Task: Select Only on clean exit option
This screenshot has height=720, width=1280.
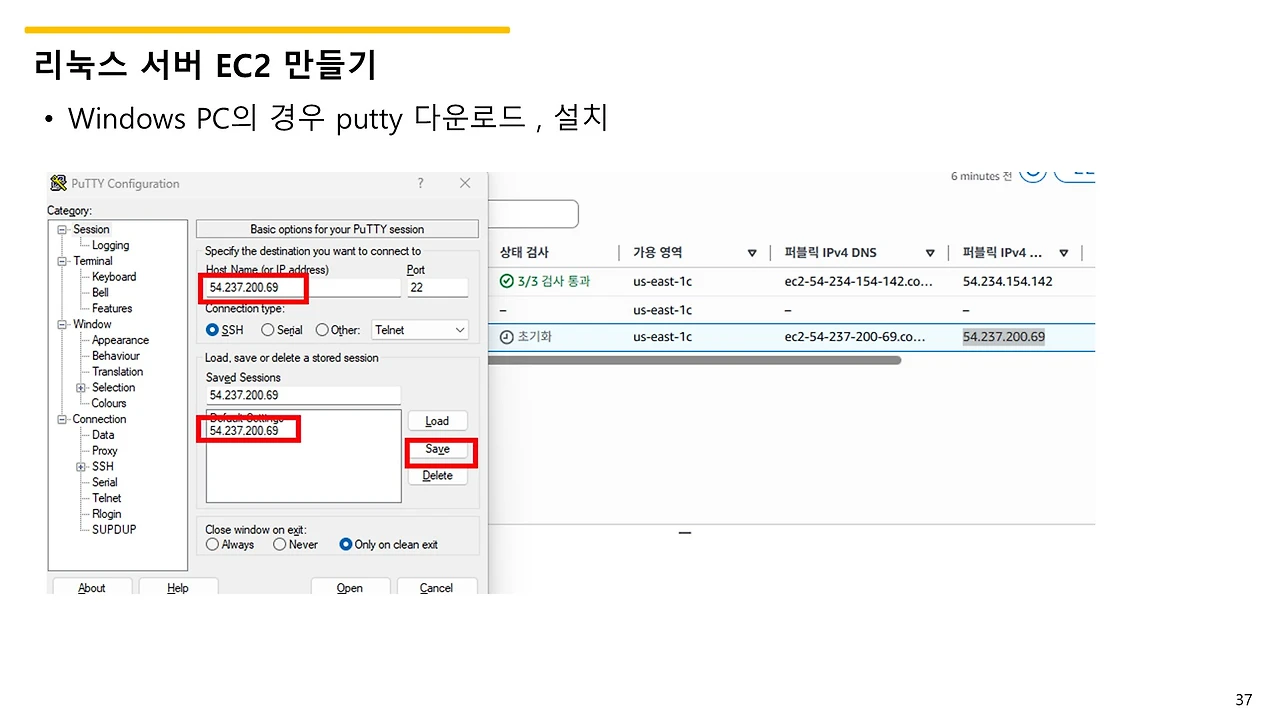Action: [346, 545]
